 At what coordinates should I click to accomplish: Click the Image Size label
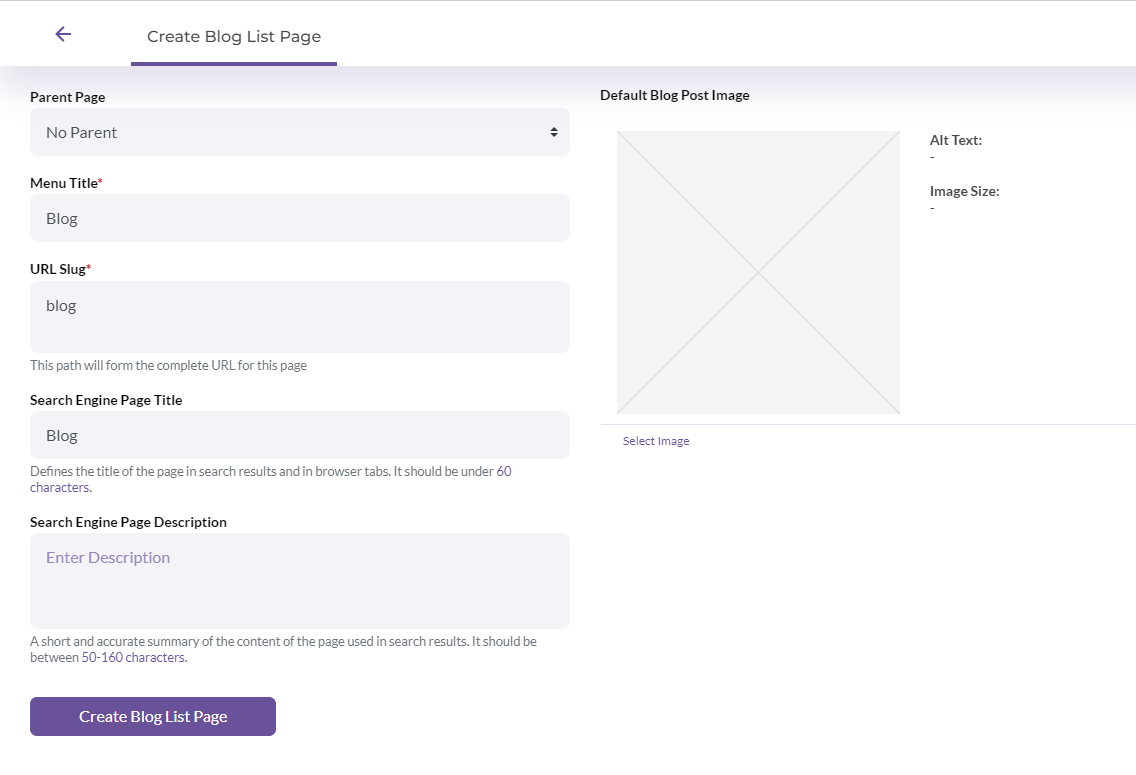point(964,191)
